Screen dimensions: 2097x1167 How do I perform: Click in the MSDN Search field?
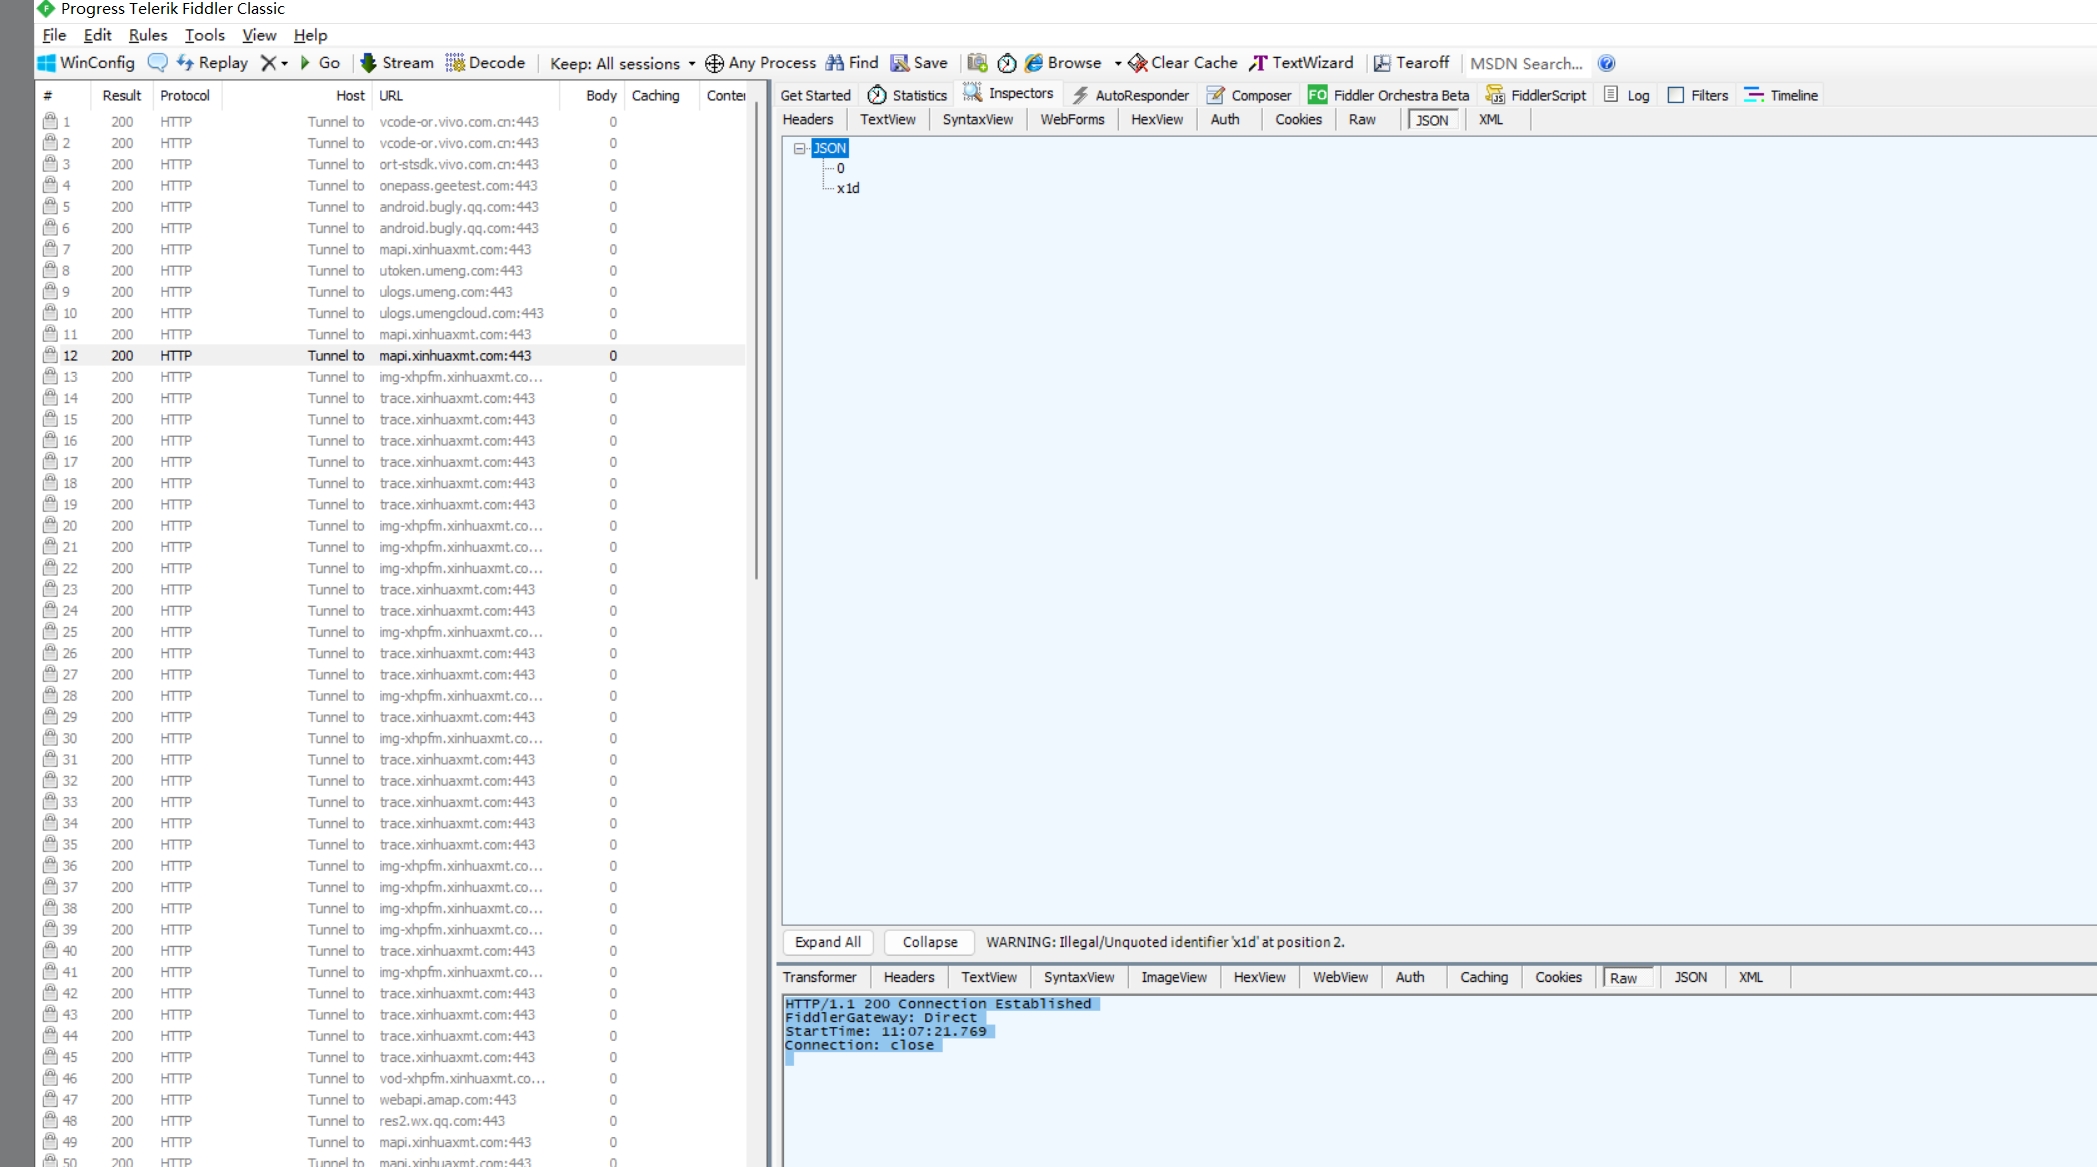(1527, 63)
